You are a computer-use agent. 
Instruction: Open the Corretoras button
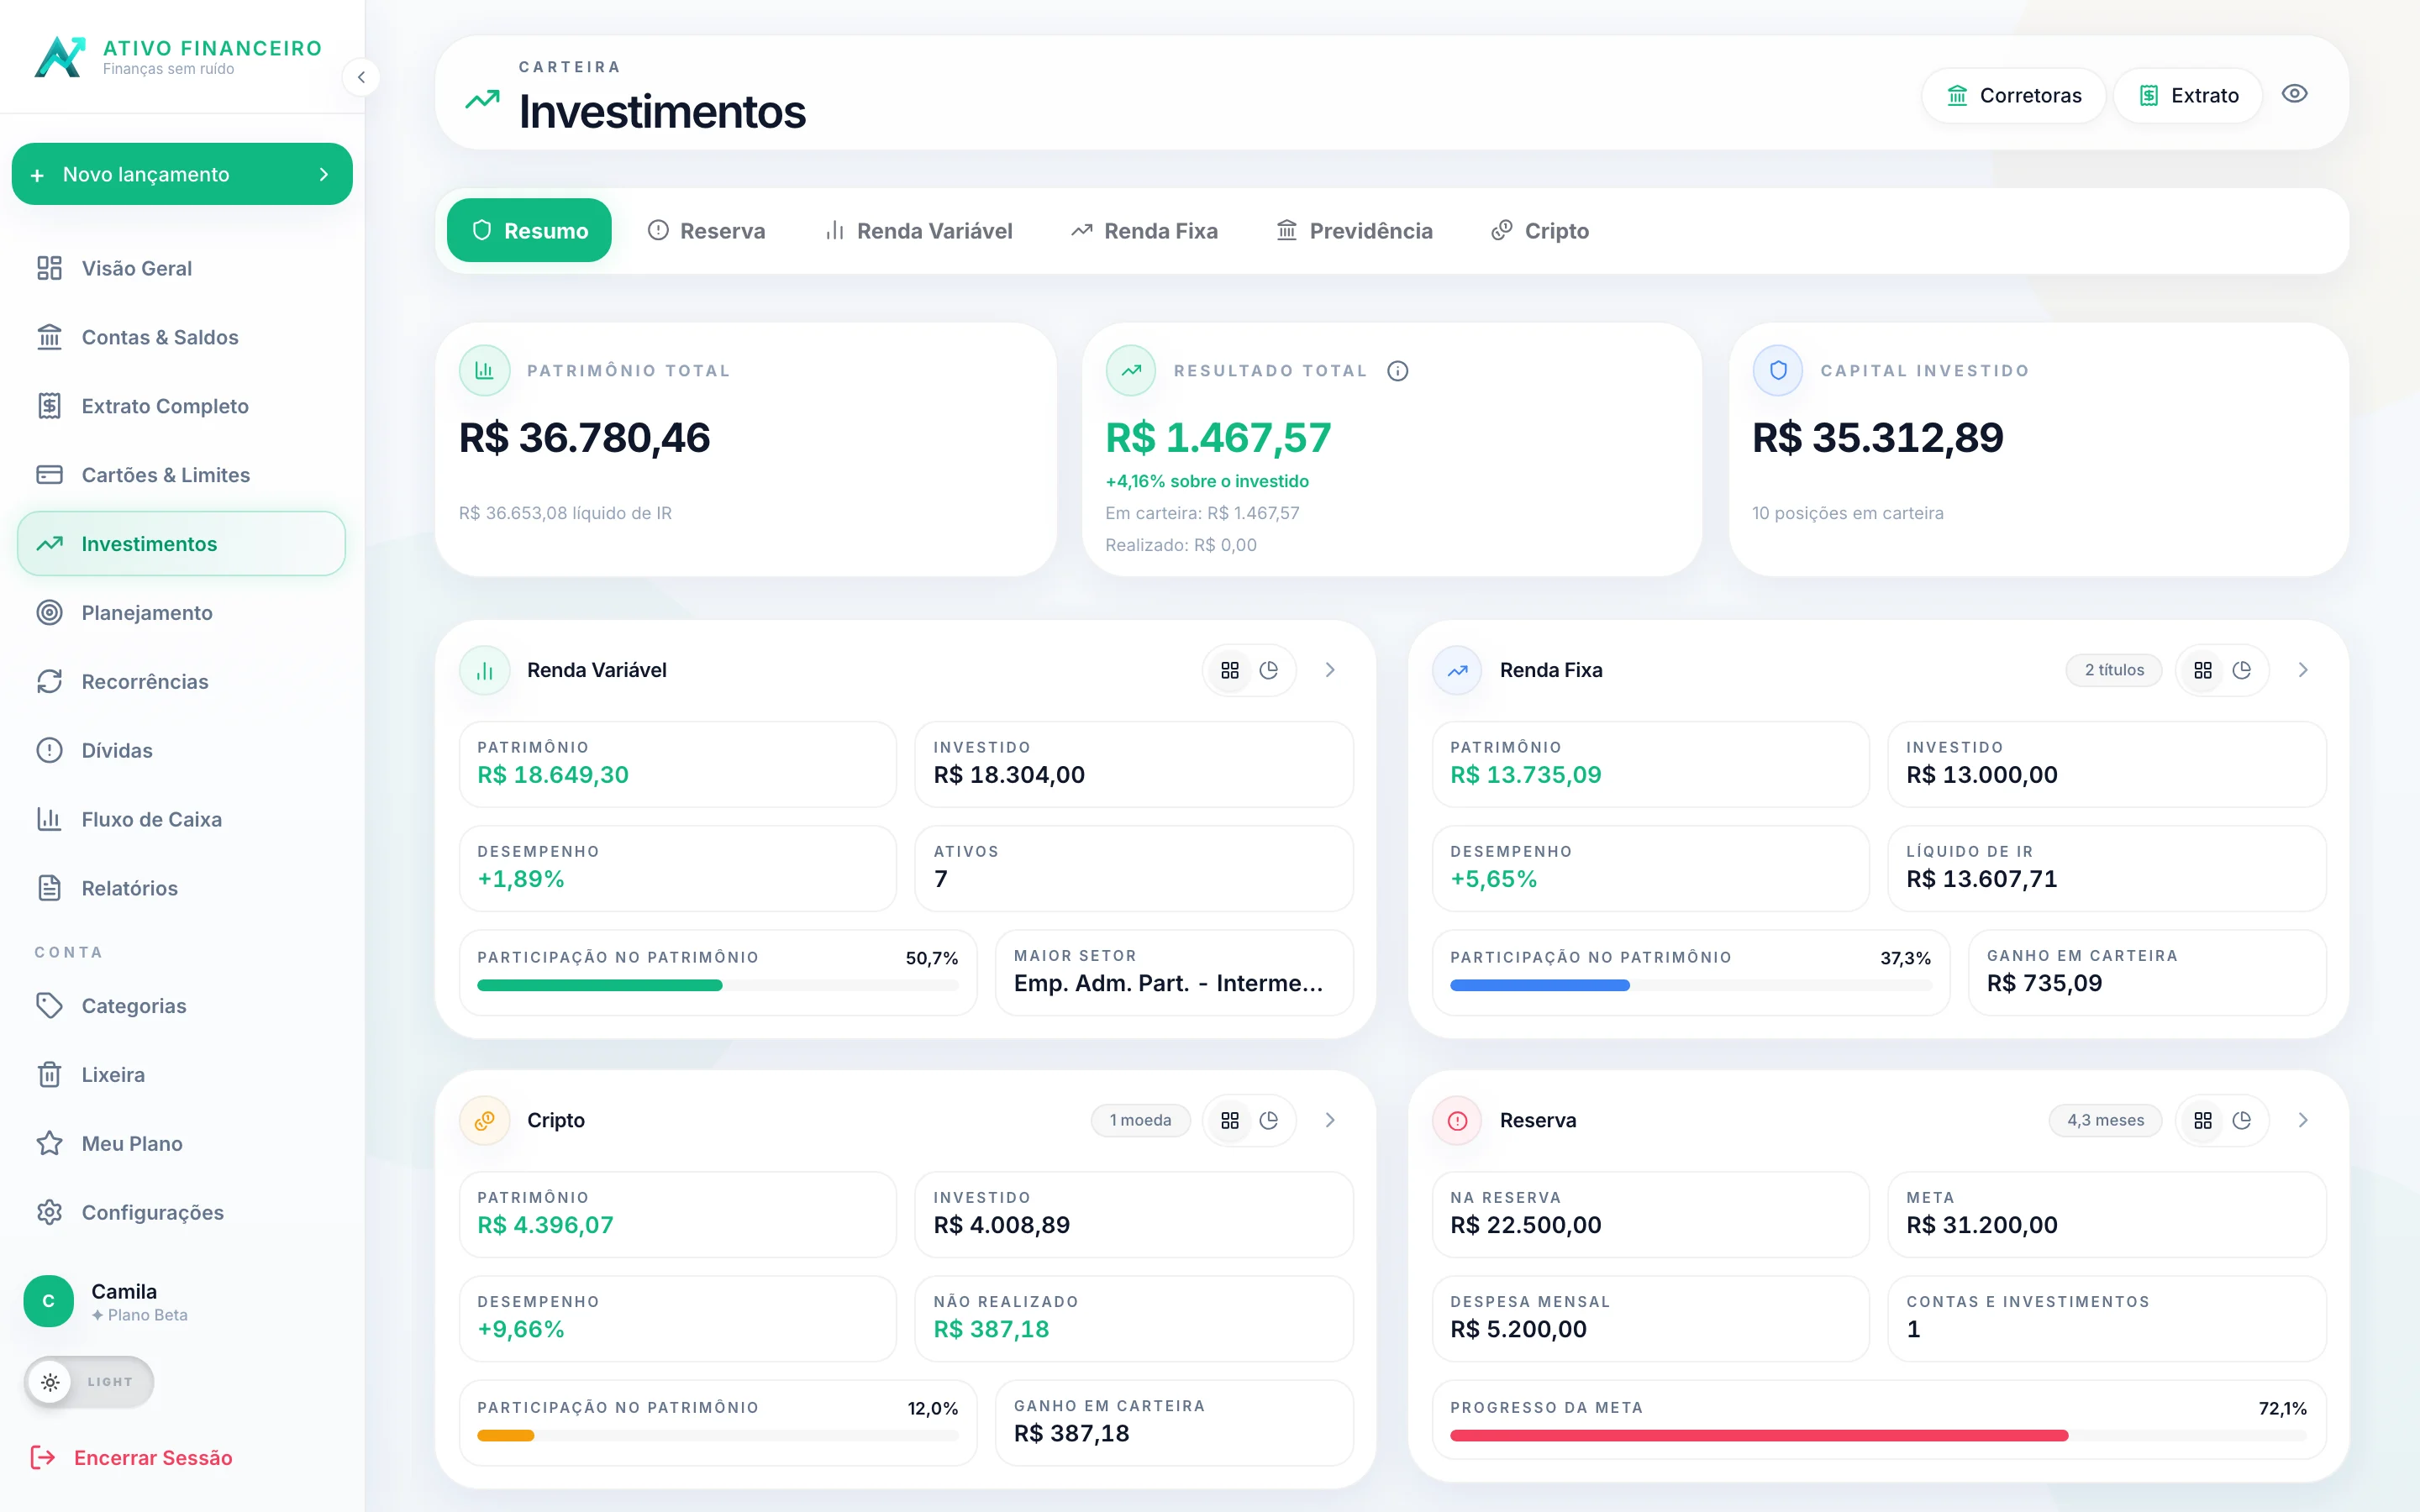coord(2014,95)
